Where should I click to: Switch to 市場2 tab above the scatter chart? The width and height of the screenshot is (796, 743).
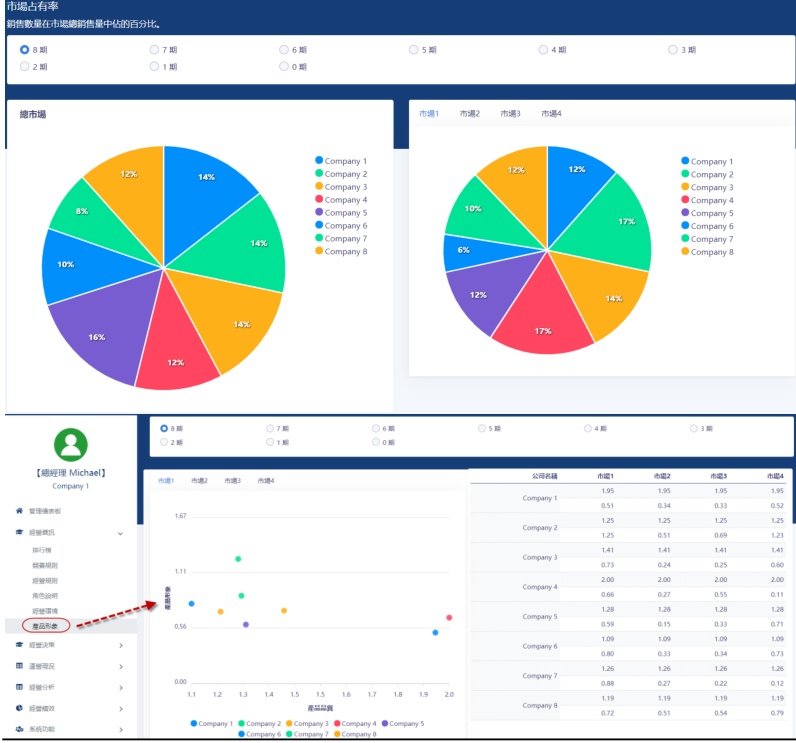(199, 481)
